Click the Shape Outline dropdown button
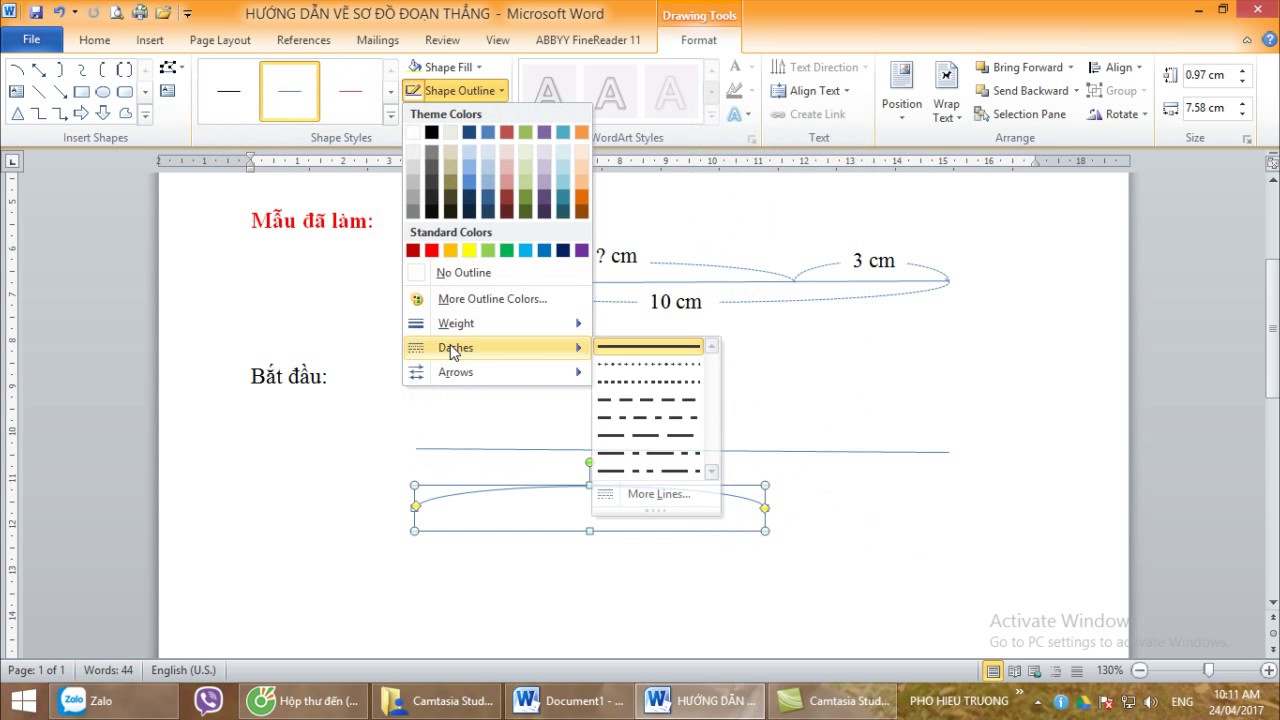 456,90
